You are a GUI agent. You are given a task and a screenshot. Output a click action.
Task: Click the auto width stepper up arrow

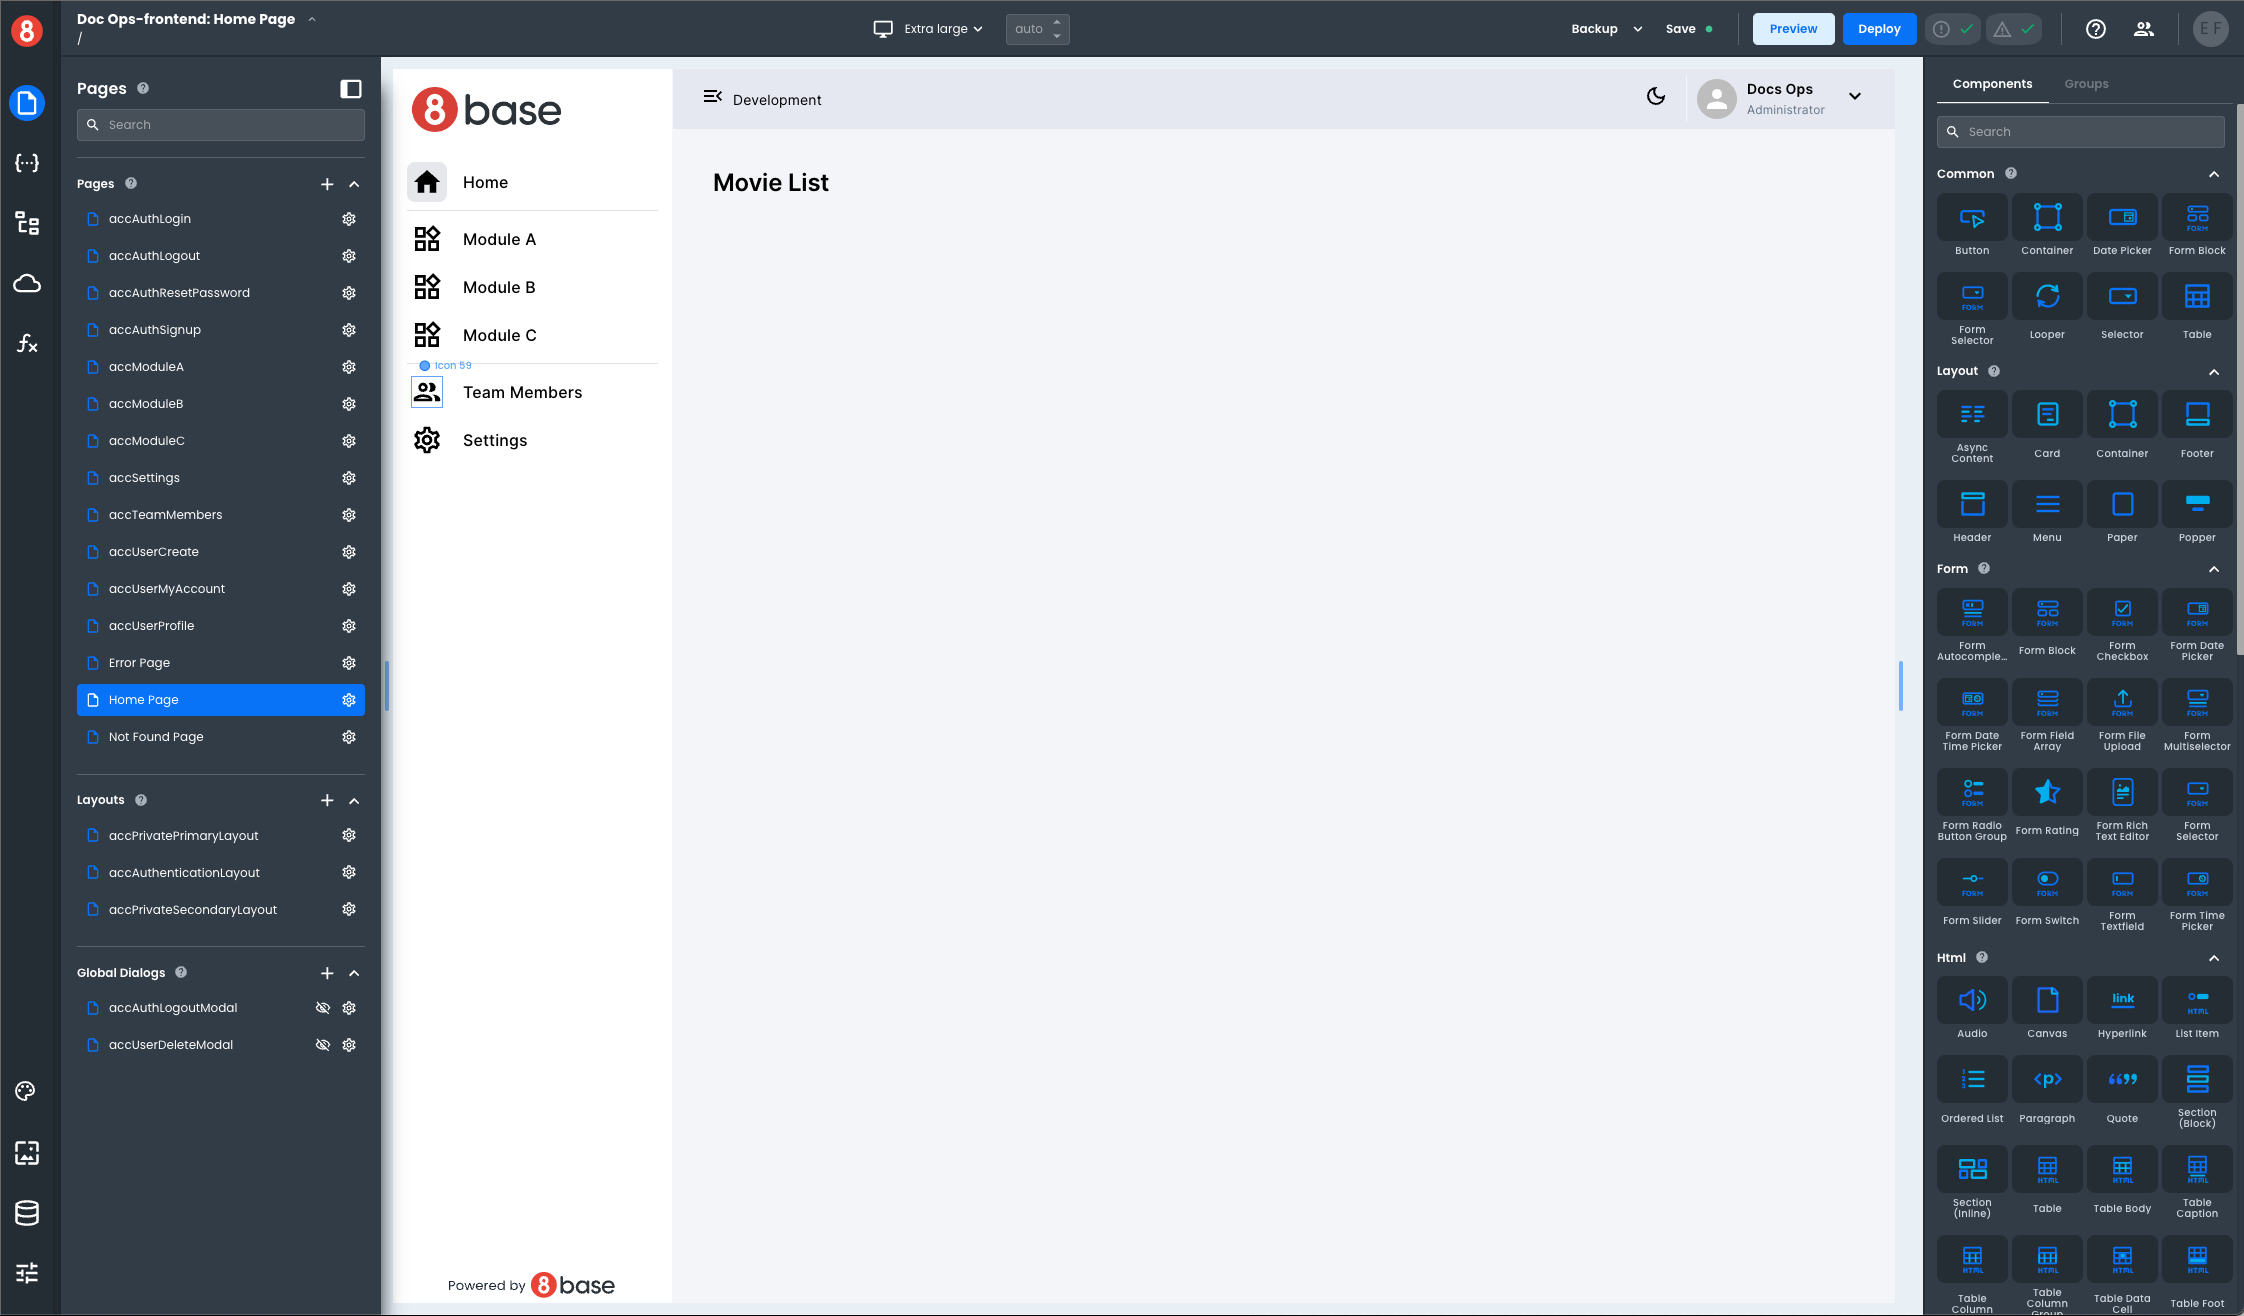[1057, 22]
